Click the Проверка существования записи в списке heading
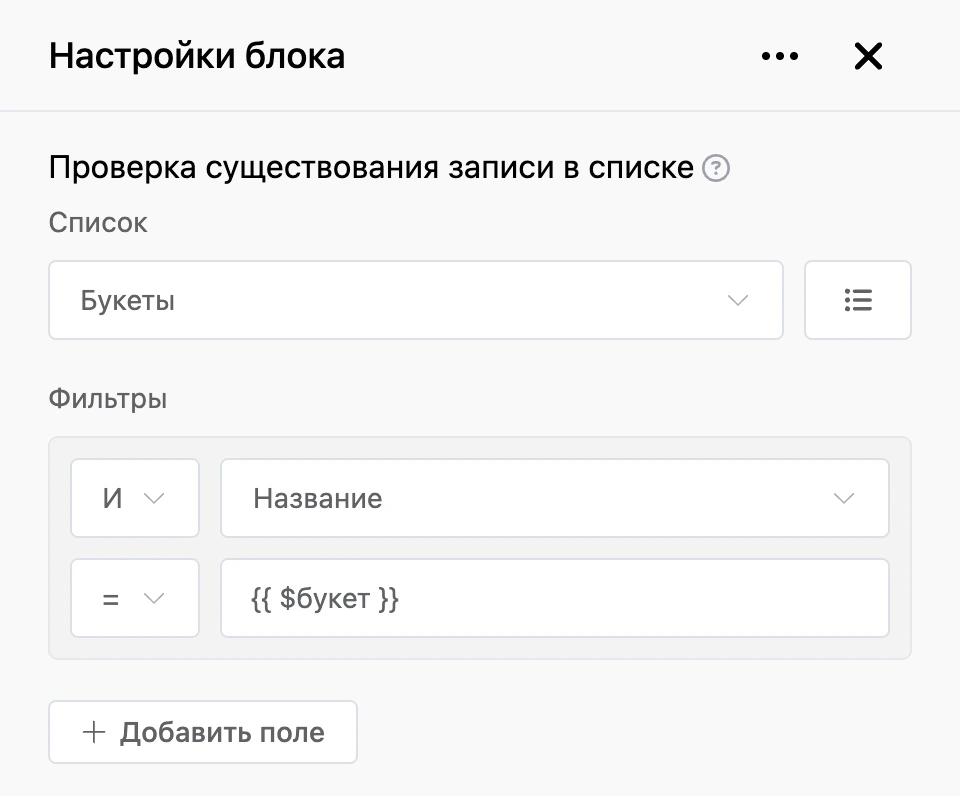This screenshot has width=960, height=796. pos(371,168)
